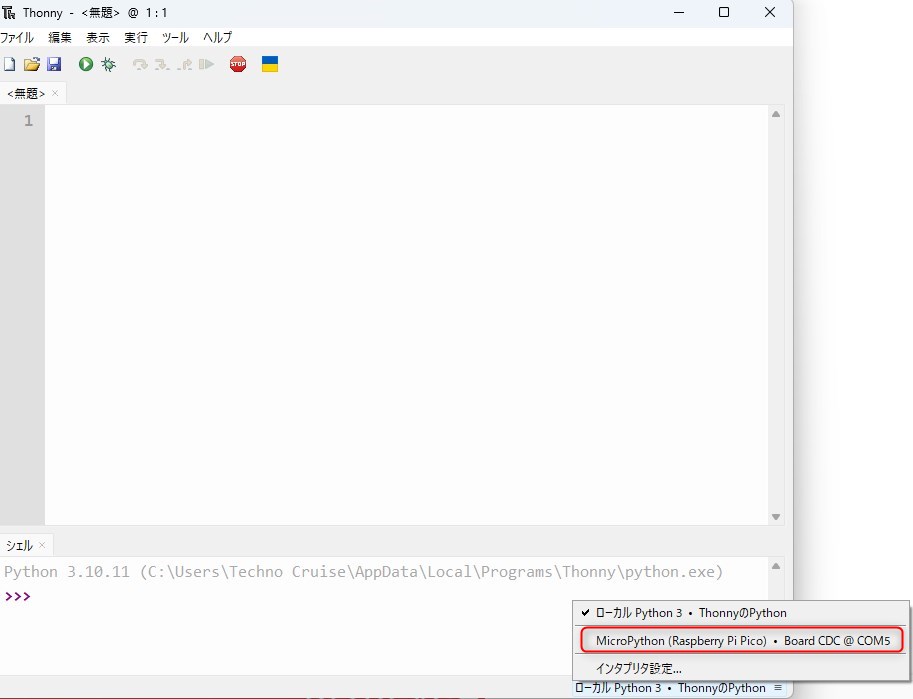Screen dimensions: 913x699
Task: Click shell scrollbar up arrow
Action: 776,566
